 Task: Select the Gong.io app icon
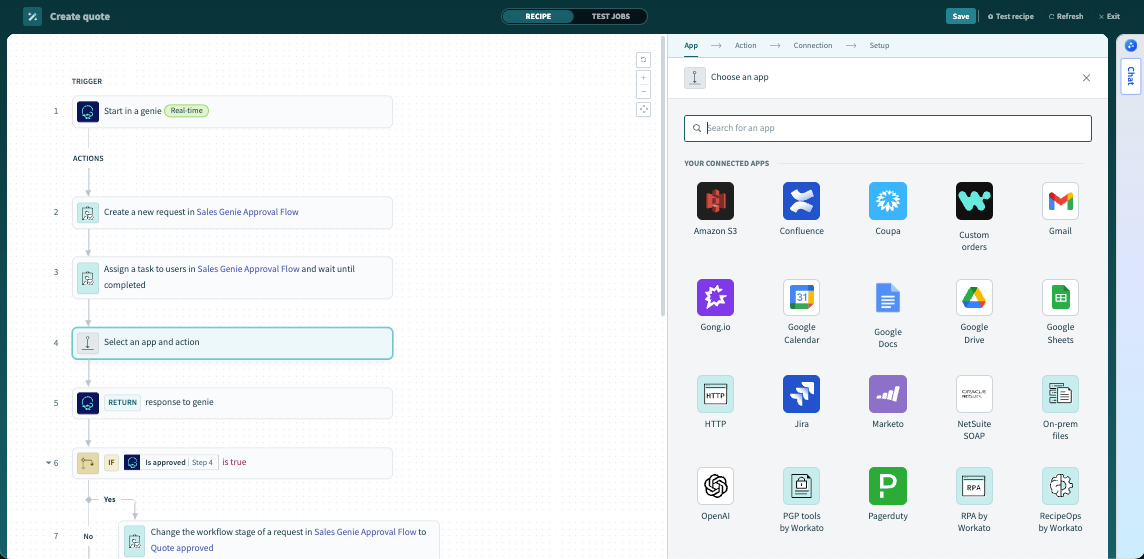coord(715,297)
